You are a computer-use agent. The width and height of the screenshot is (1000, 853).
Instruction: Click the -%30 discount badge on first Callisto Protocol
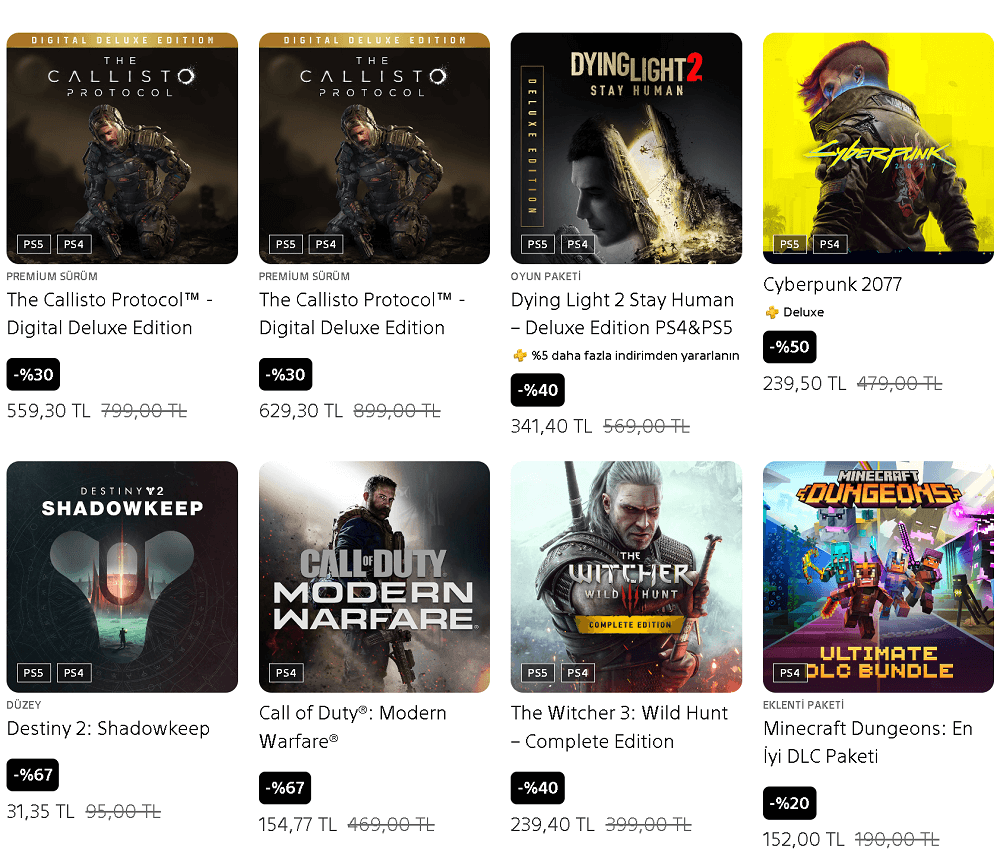pos(32,374)
